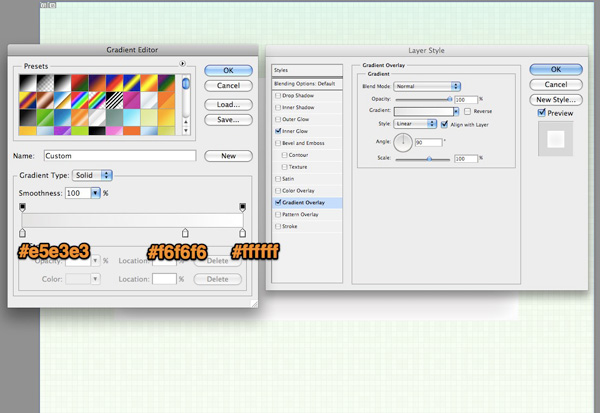This screenshot has width=600, height=413.
Task: Select the black-to-transparent checkerboard gradient preset
Action: 45,83
